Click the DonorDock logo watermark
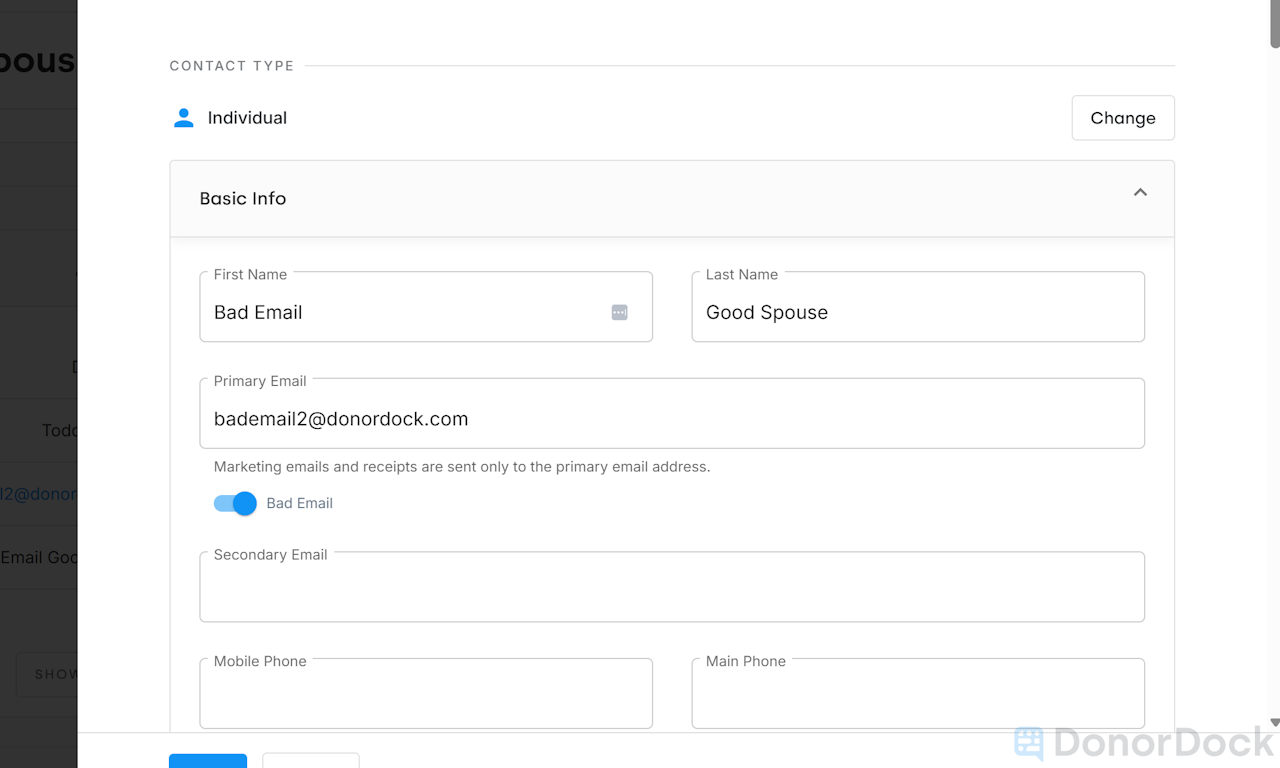The width and height of the screenshot is (1280, 768). pyautogui.click(x=1144, y=742)
